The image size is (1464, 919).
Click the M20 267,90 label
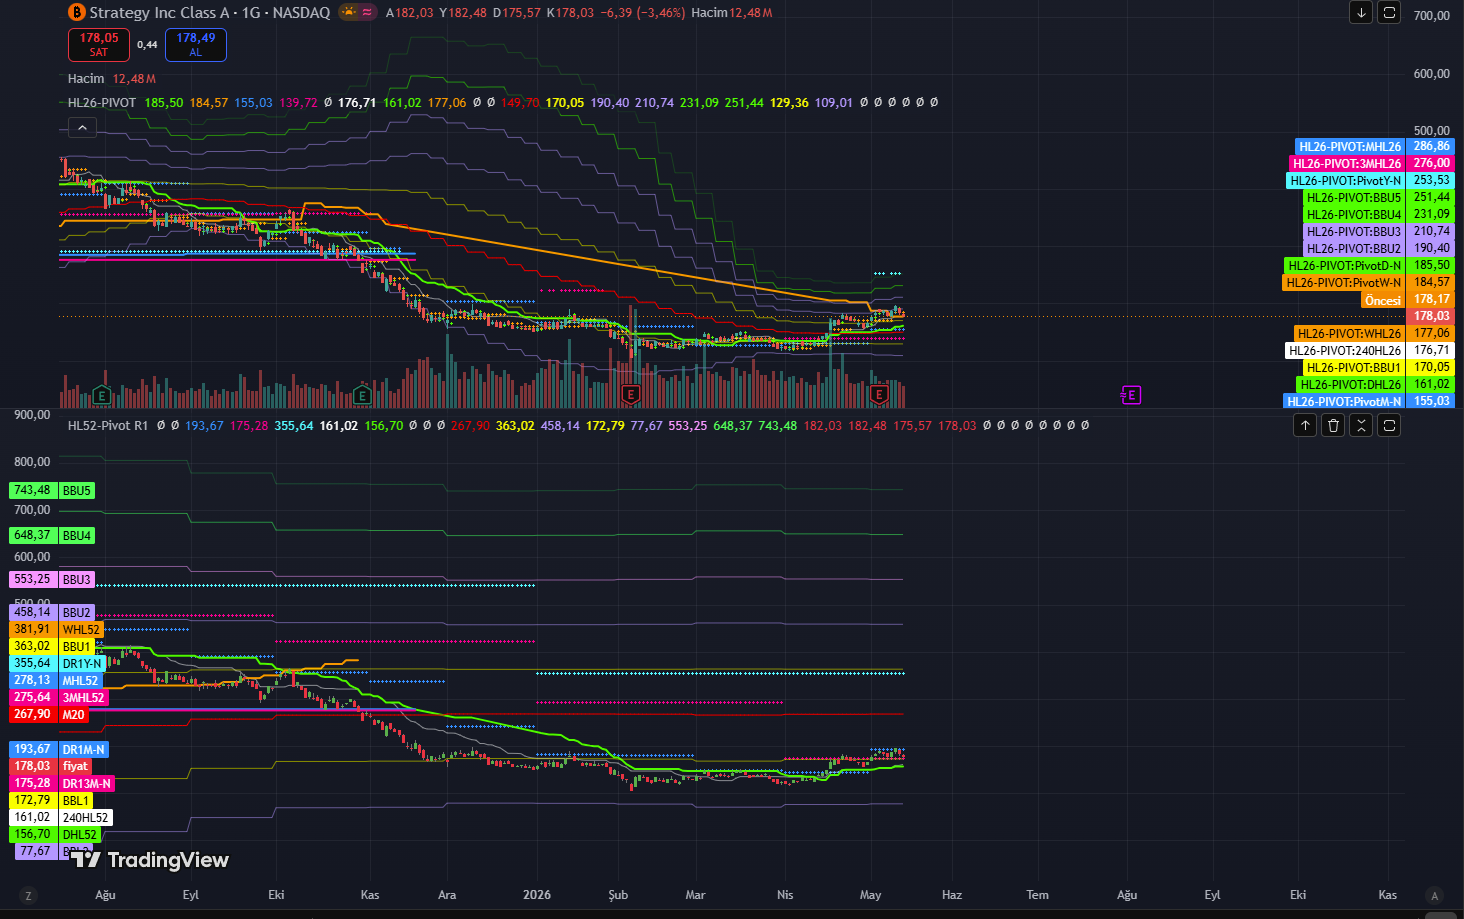(x=49, y=715)
